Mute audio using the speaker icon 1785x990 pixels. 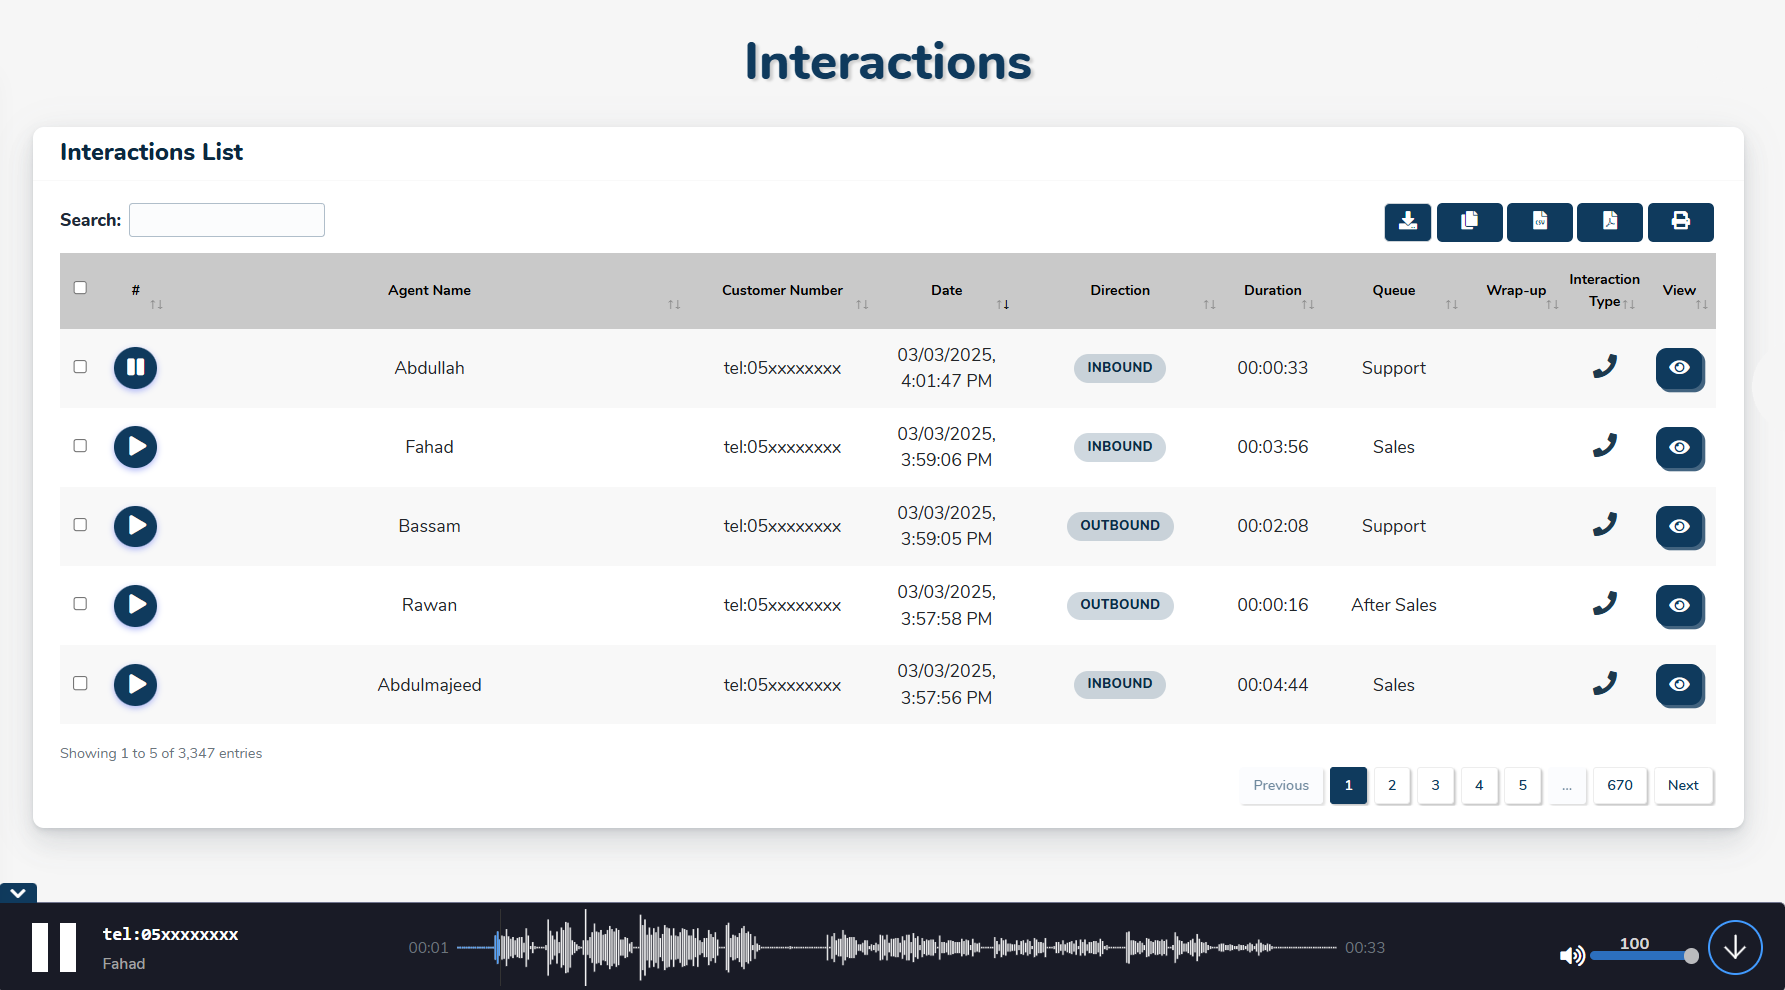(1571, 956)
